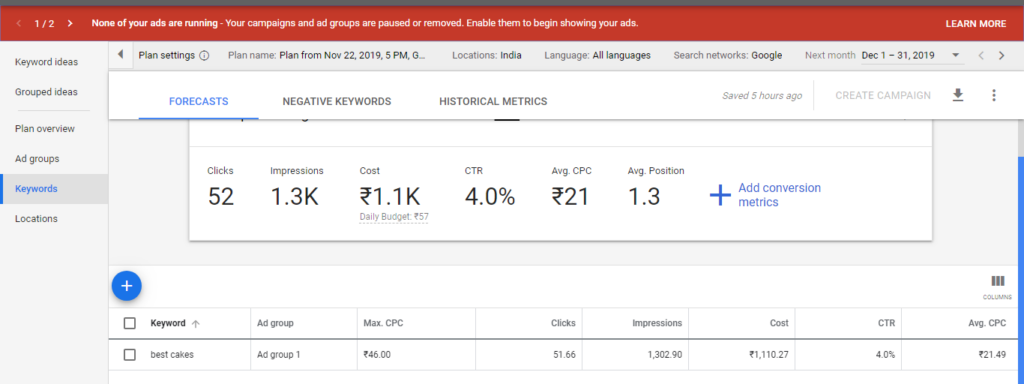Viewport: 1024px width, 384px height.
Task: Open Plan overview in sidebar
Action: point(45,129)
